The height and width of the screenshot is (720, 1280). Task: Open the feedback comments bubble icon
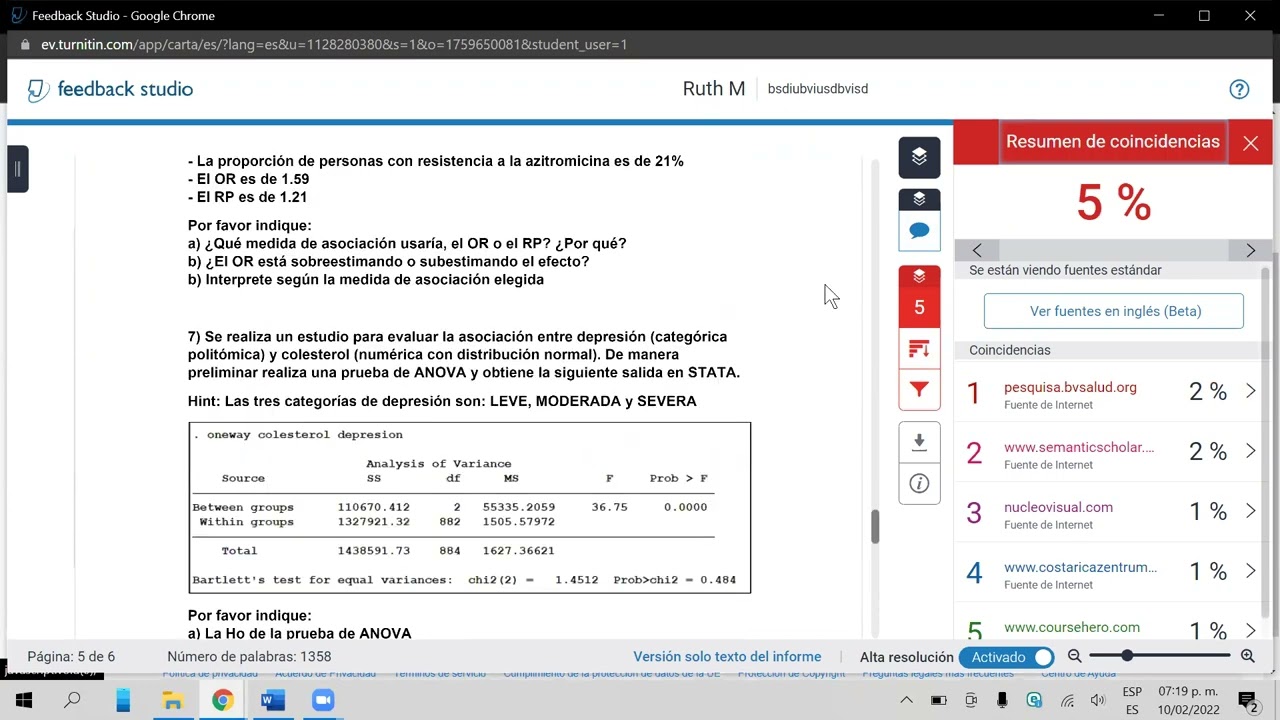(919, 231)
